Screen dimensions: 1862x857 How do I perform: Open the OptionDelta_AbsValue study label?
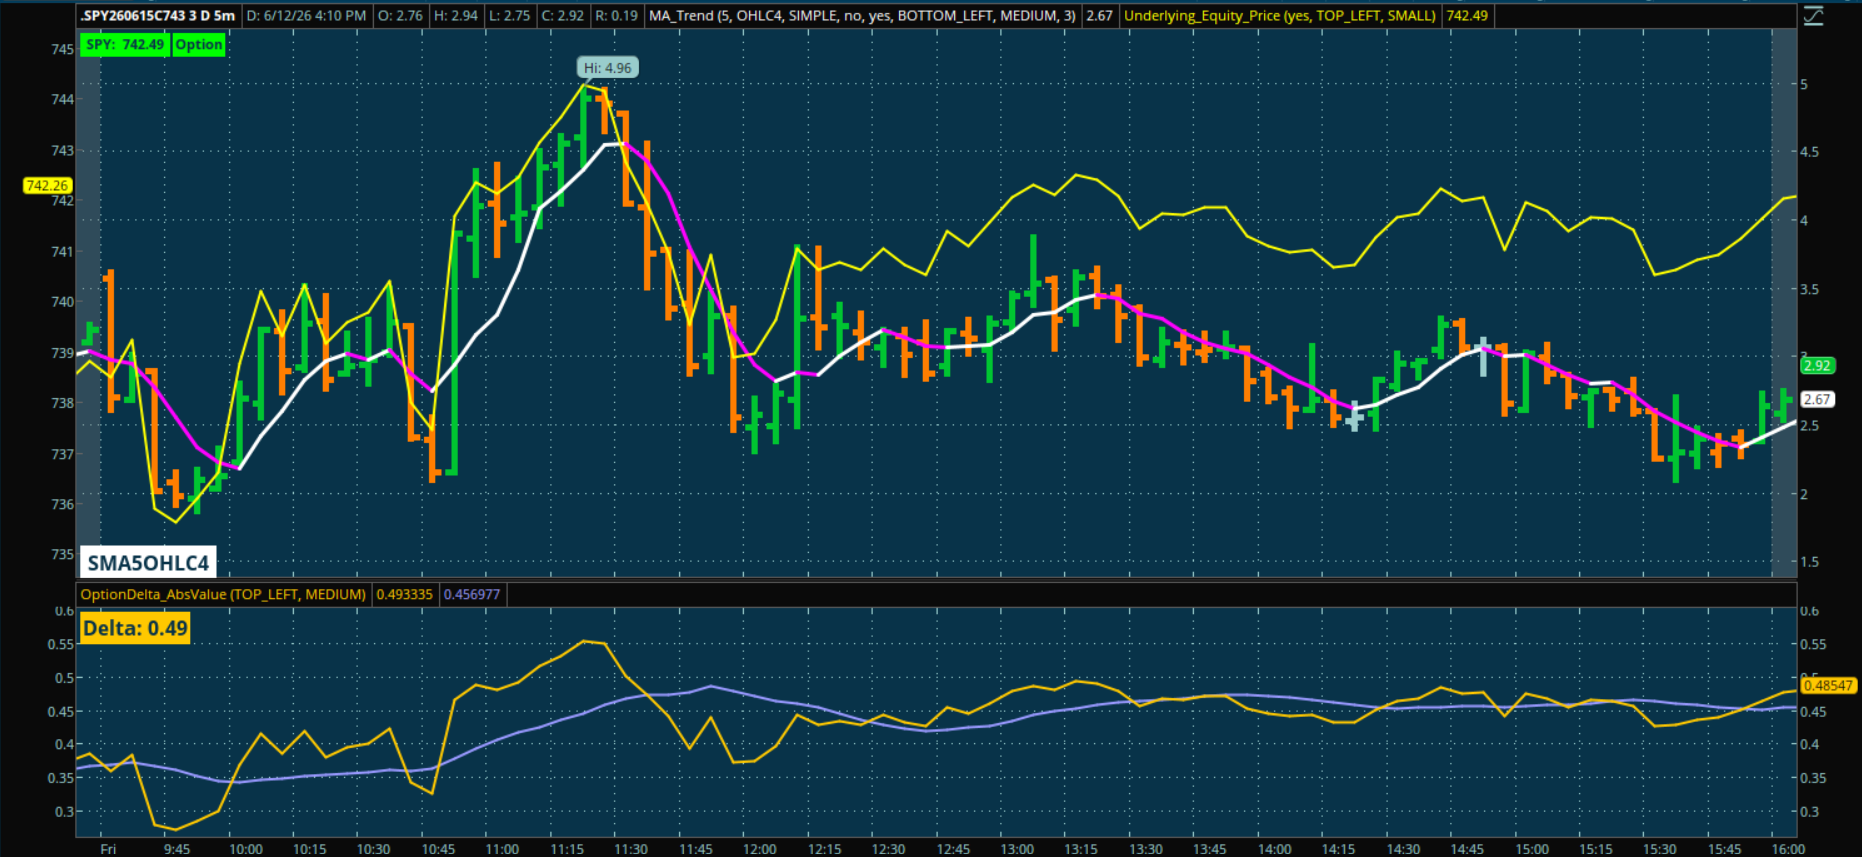pos(223,595)
